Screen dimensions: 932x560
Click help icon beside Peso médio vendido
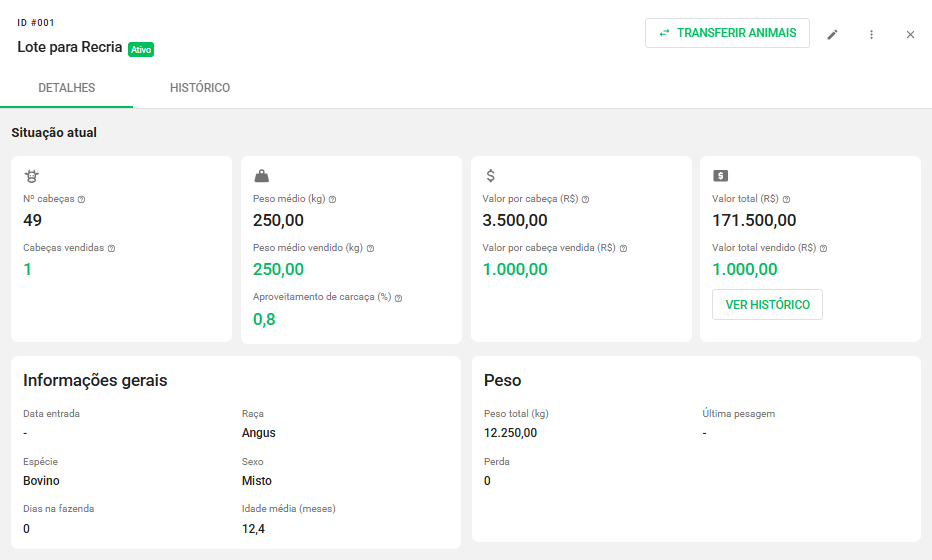click(x=370, y=248)
